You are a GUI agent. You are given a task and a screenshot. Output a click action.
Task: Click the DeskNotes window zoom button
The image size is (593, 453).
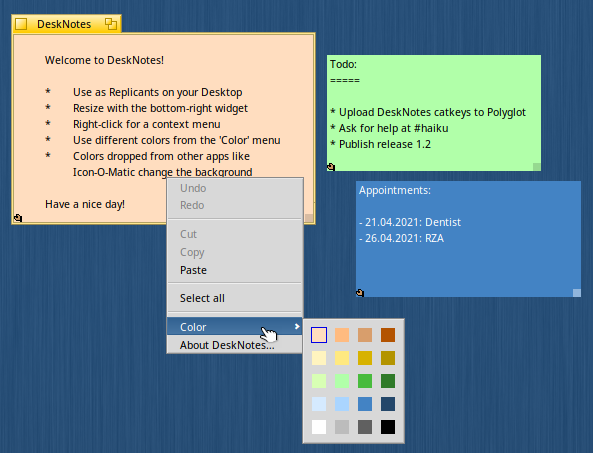click(x=111, y=24)
